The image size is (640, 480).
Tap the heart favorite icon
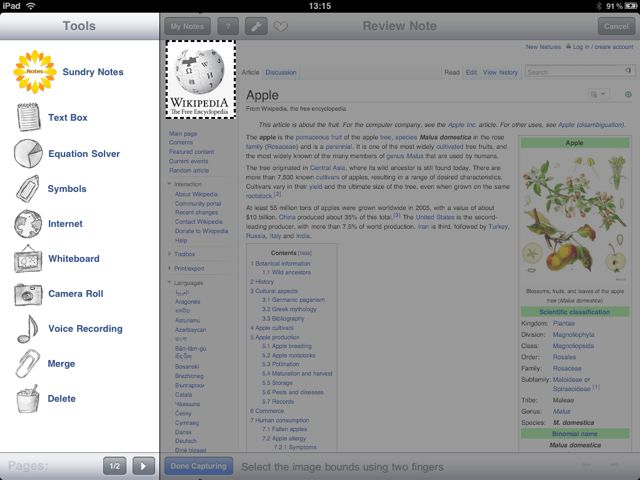click(281, 27)
